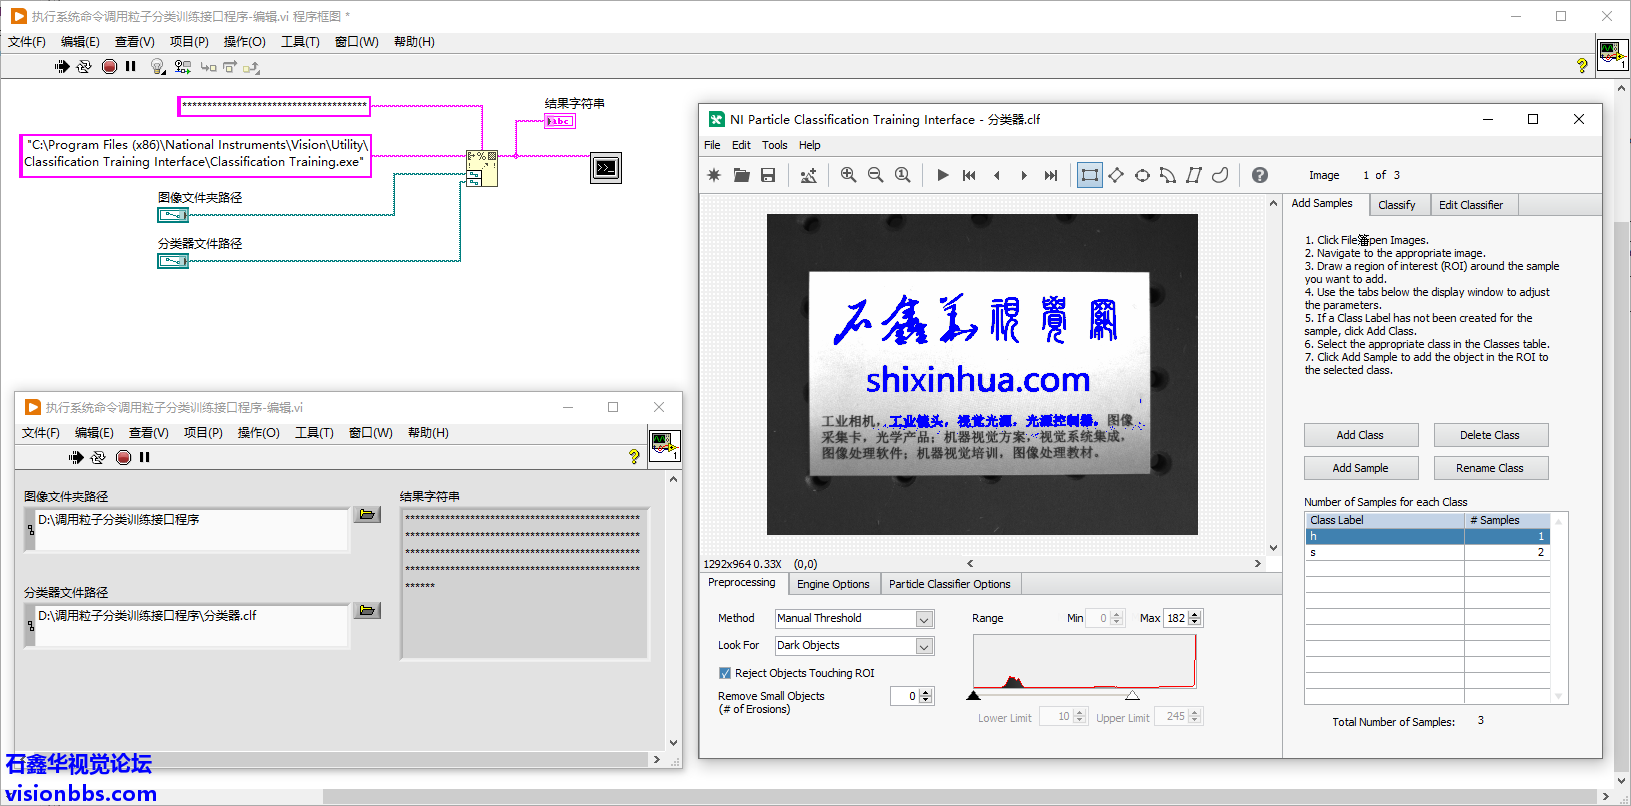Toggle highlight execution light bulb

click(x=157, y=66)
